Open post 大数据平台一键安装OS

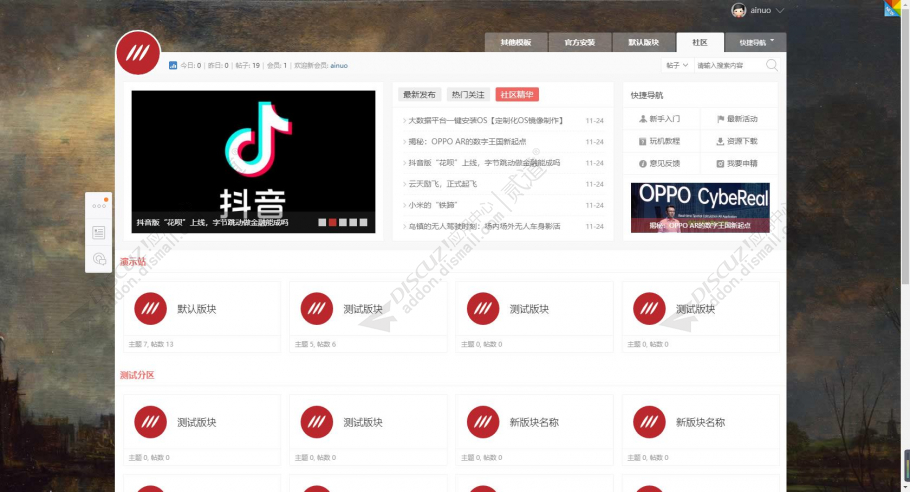tap(485, 121)
